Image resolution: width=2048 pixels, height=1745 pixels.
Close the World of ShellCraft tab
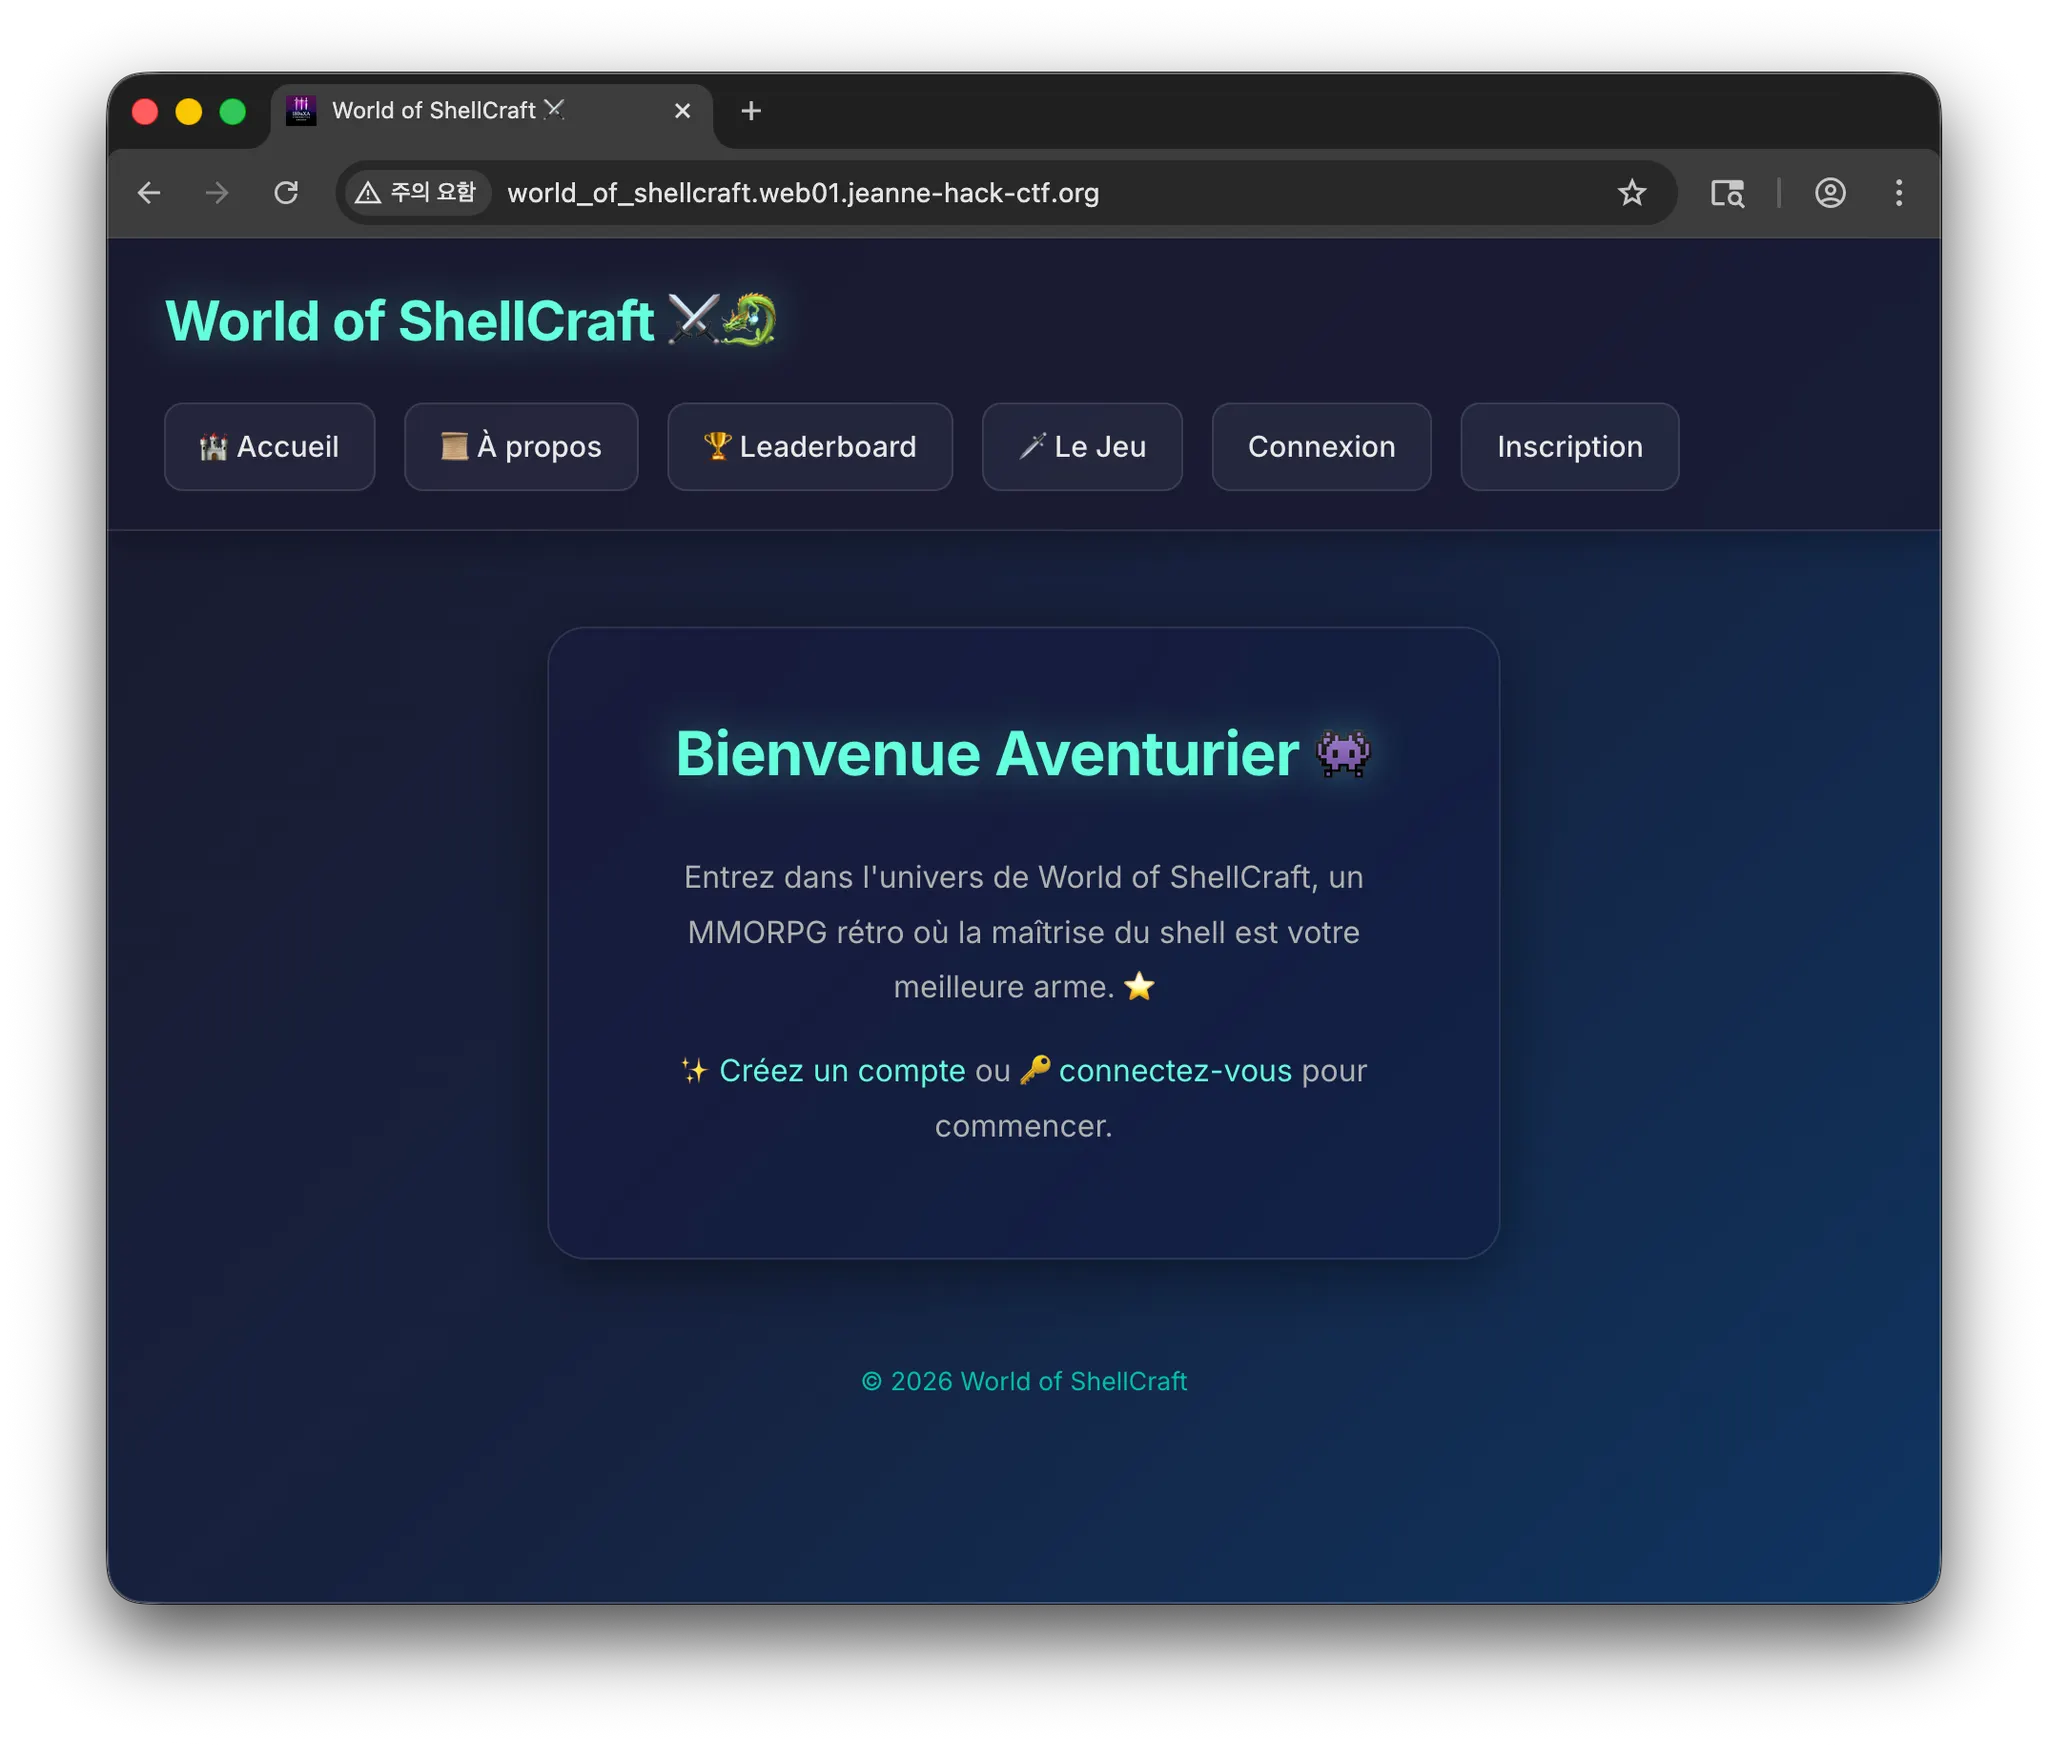tap(683, 111)
